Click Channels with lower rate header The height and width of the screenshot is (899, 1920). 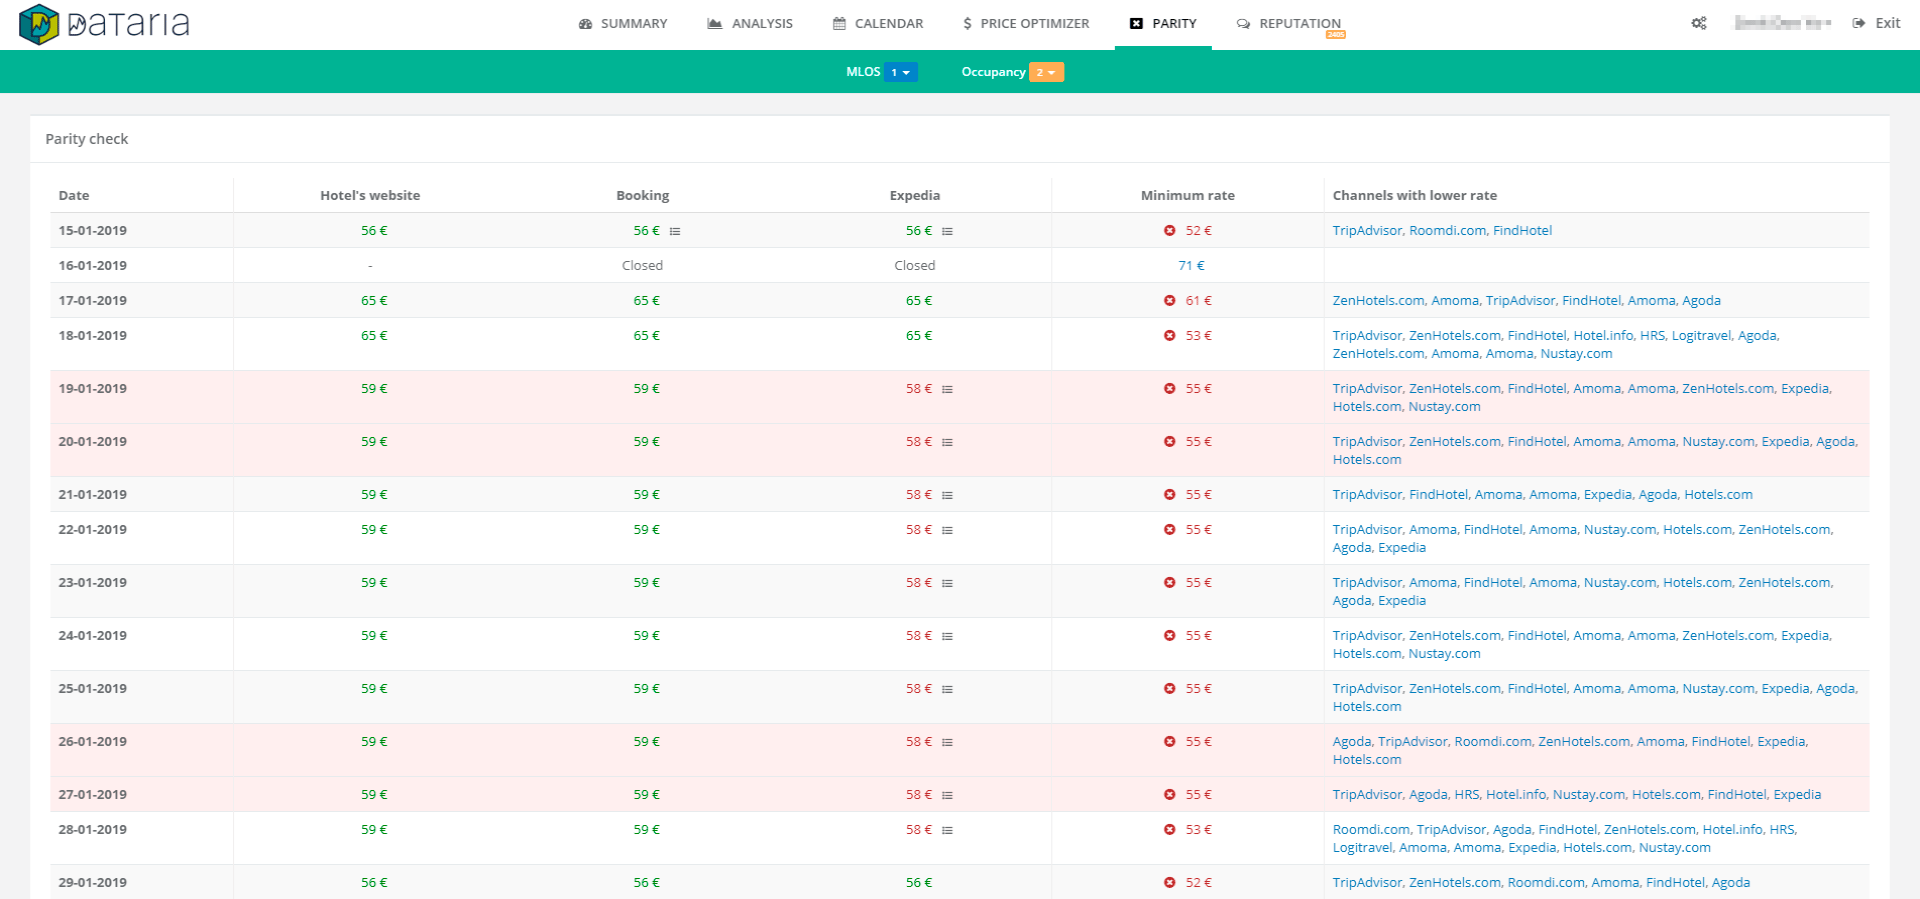point(1415,195)
